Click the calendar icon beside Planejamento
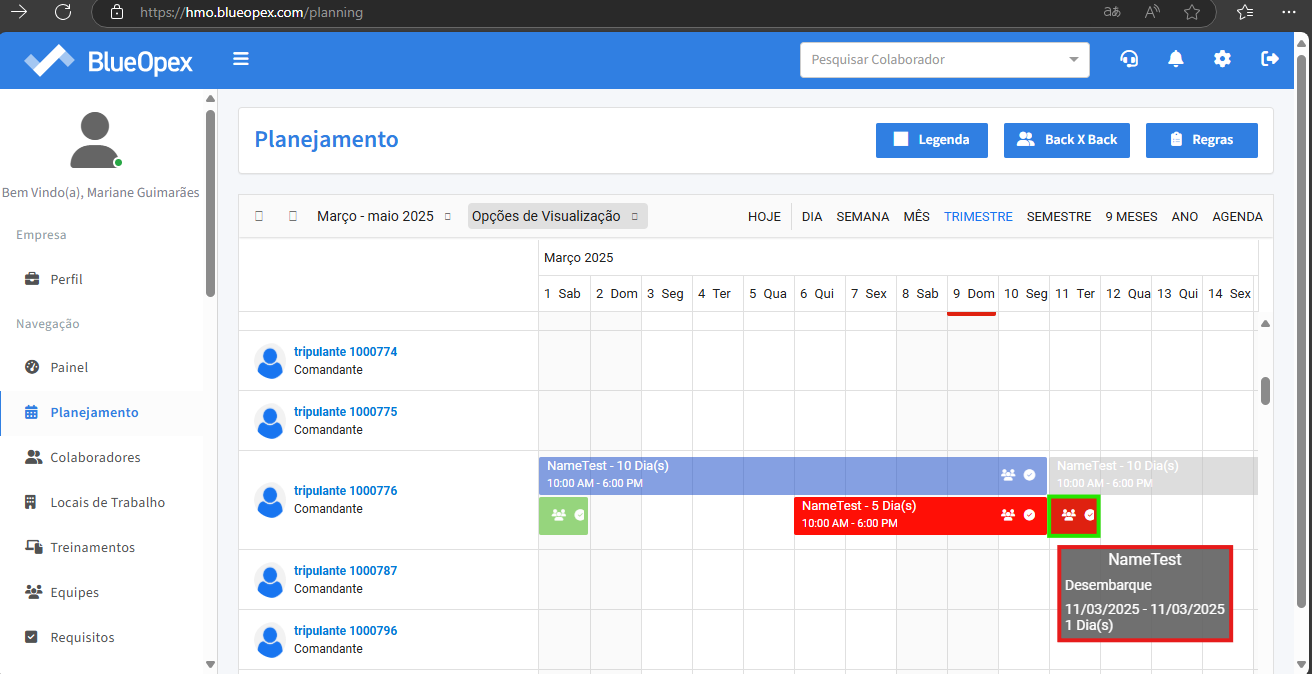Image resolution: width=1312 pixels, height=674 pixels. click(x=32, y=412)
